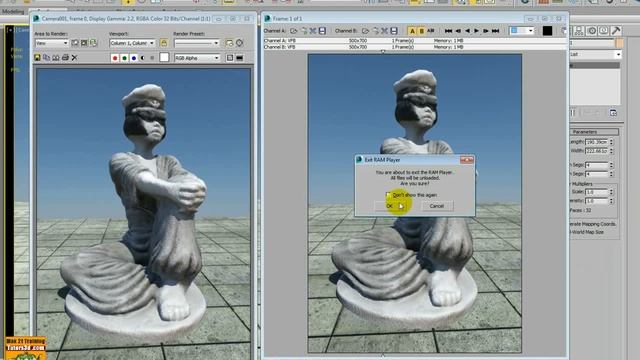Toggle Display Alpha Channel button
This screenshot has height=360, width=640.
143,58
